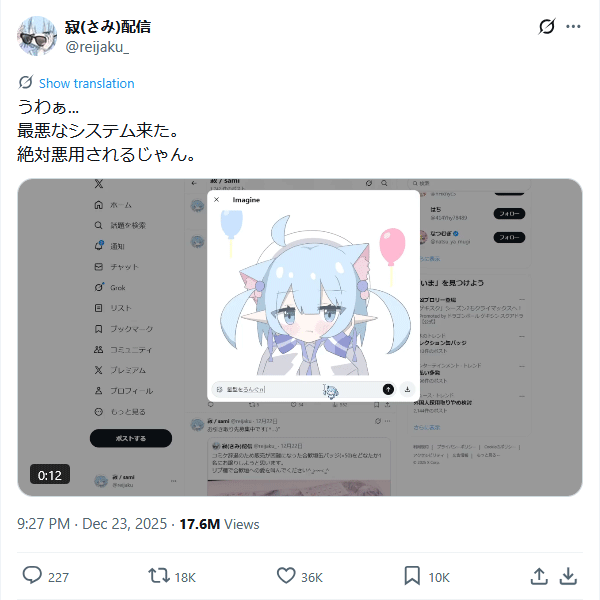Click the 0:12 video duration badge
Viewport: 600px width, 600px height.
pyautogui.click(x=50, y=475)
